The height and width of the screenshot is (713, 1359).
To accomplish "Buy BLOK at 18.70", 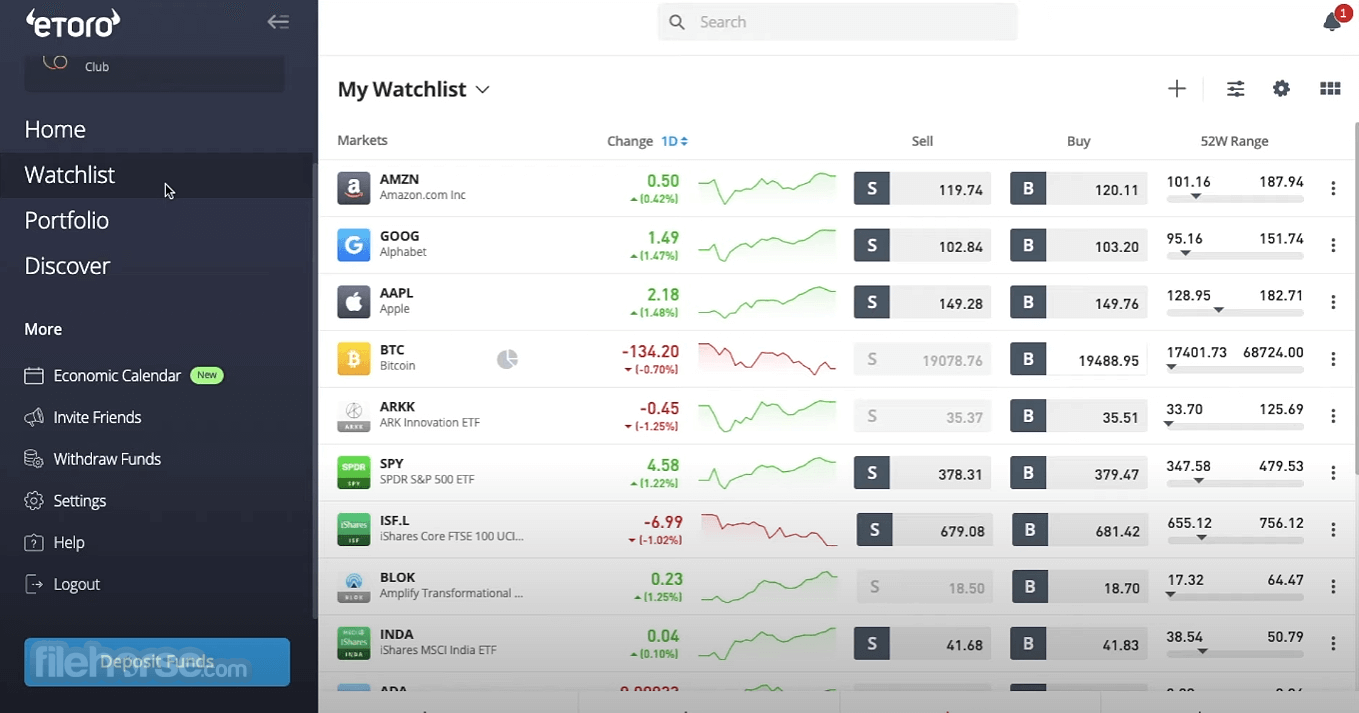I will point(1081,588).
